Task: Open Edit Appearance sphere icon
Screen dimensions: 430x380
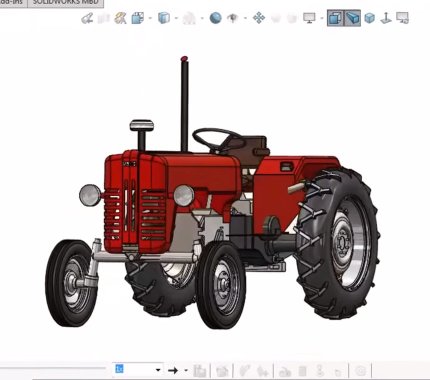Action: coord(215,18)
